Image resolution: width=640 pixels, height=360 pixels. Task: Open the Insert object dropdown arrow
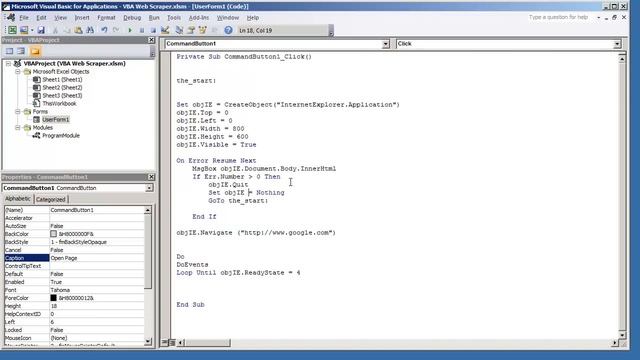[x=32, y=30]
